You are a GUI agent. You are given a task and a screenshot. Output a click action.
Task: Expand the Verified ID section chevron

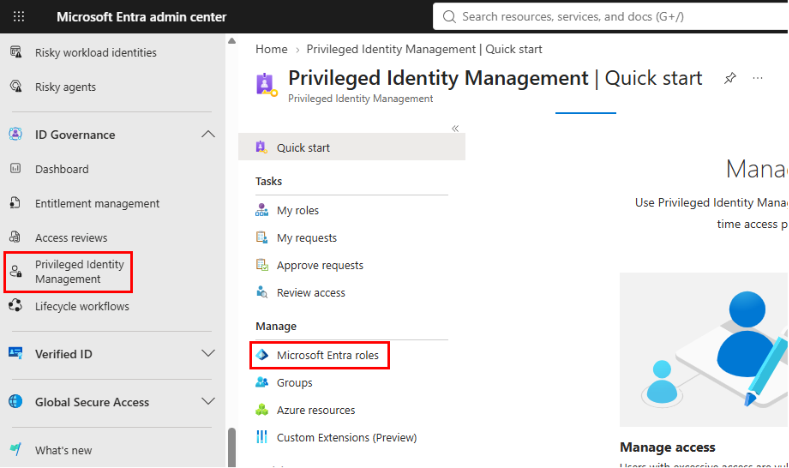point(208,353)
